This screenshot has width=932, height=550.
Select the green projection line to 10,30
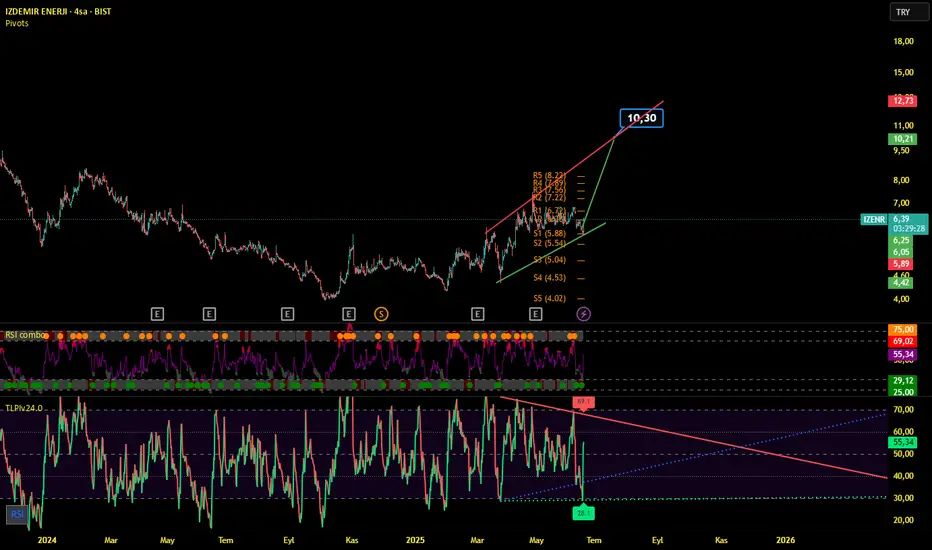599,183
